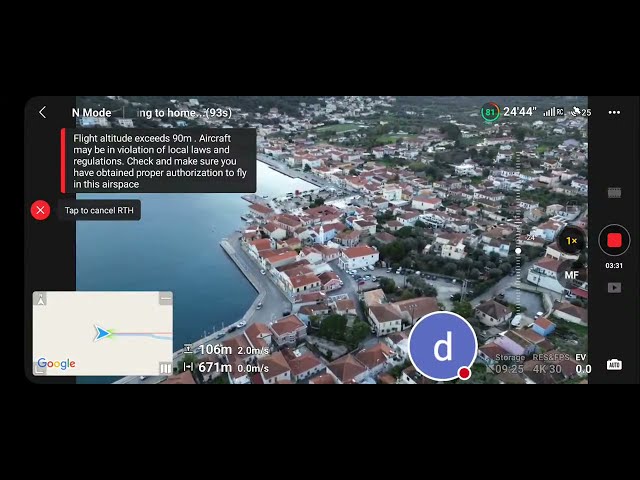Open the RES&FPS 4K 30 setting
This screenshot has width=640, height=480.
coord(551,364)
